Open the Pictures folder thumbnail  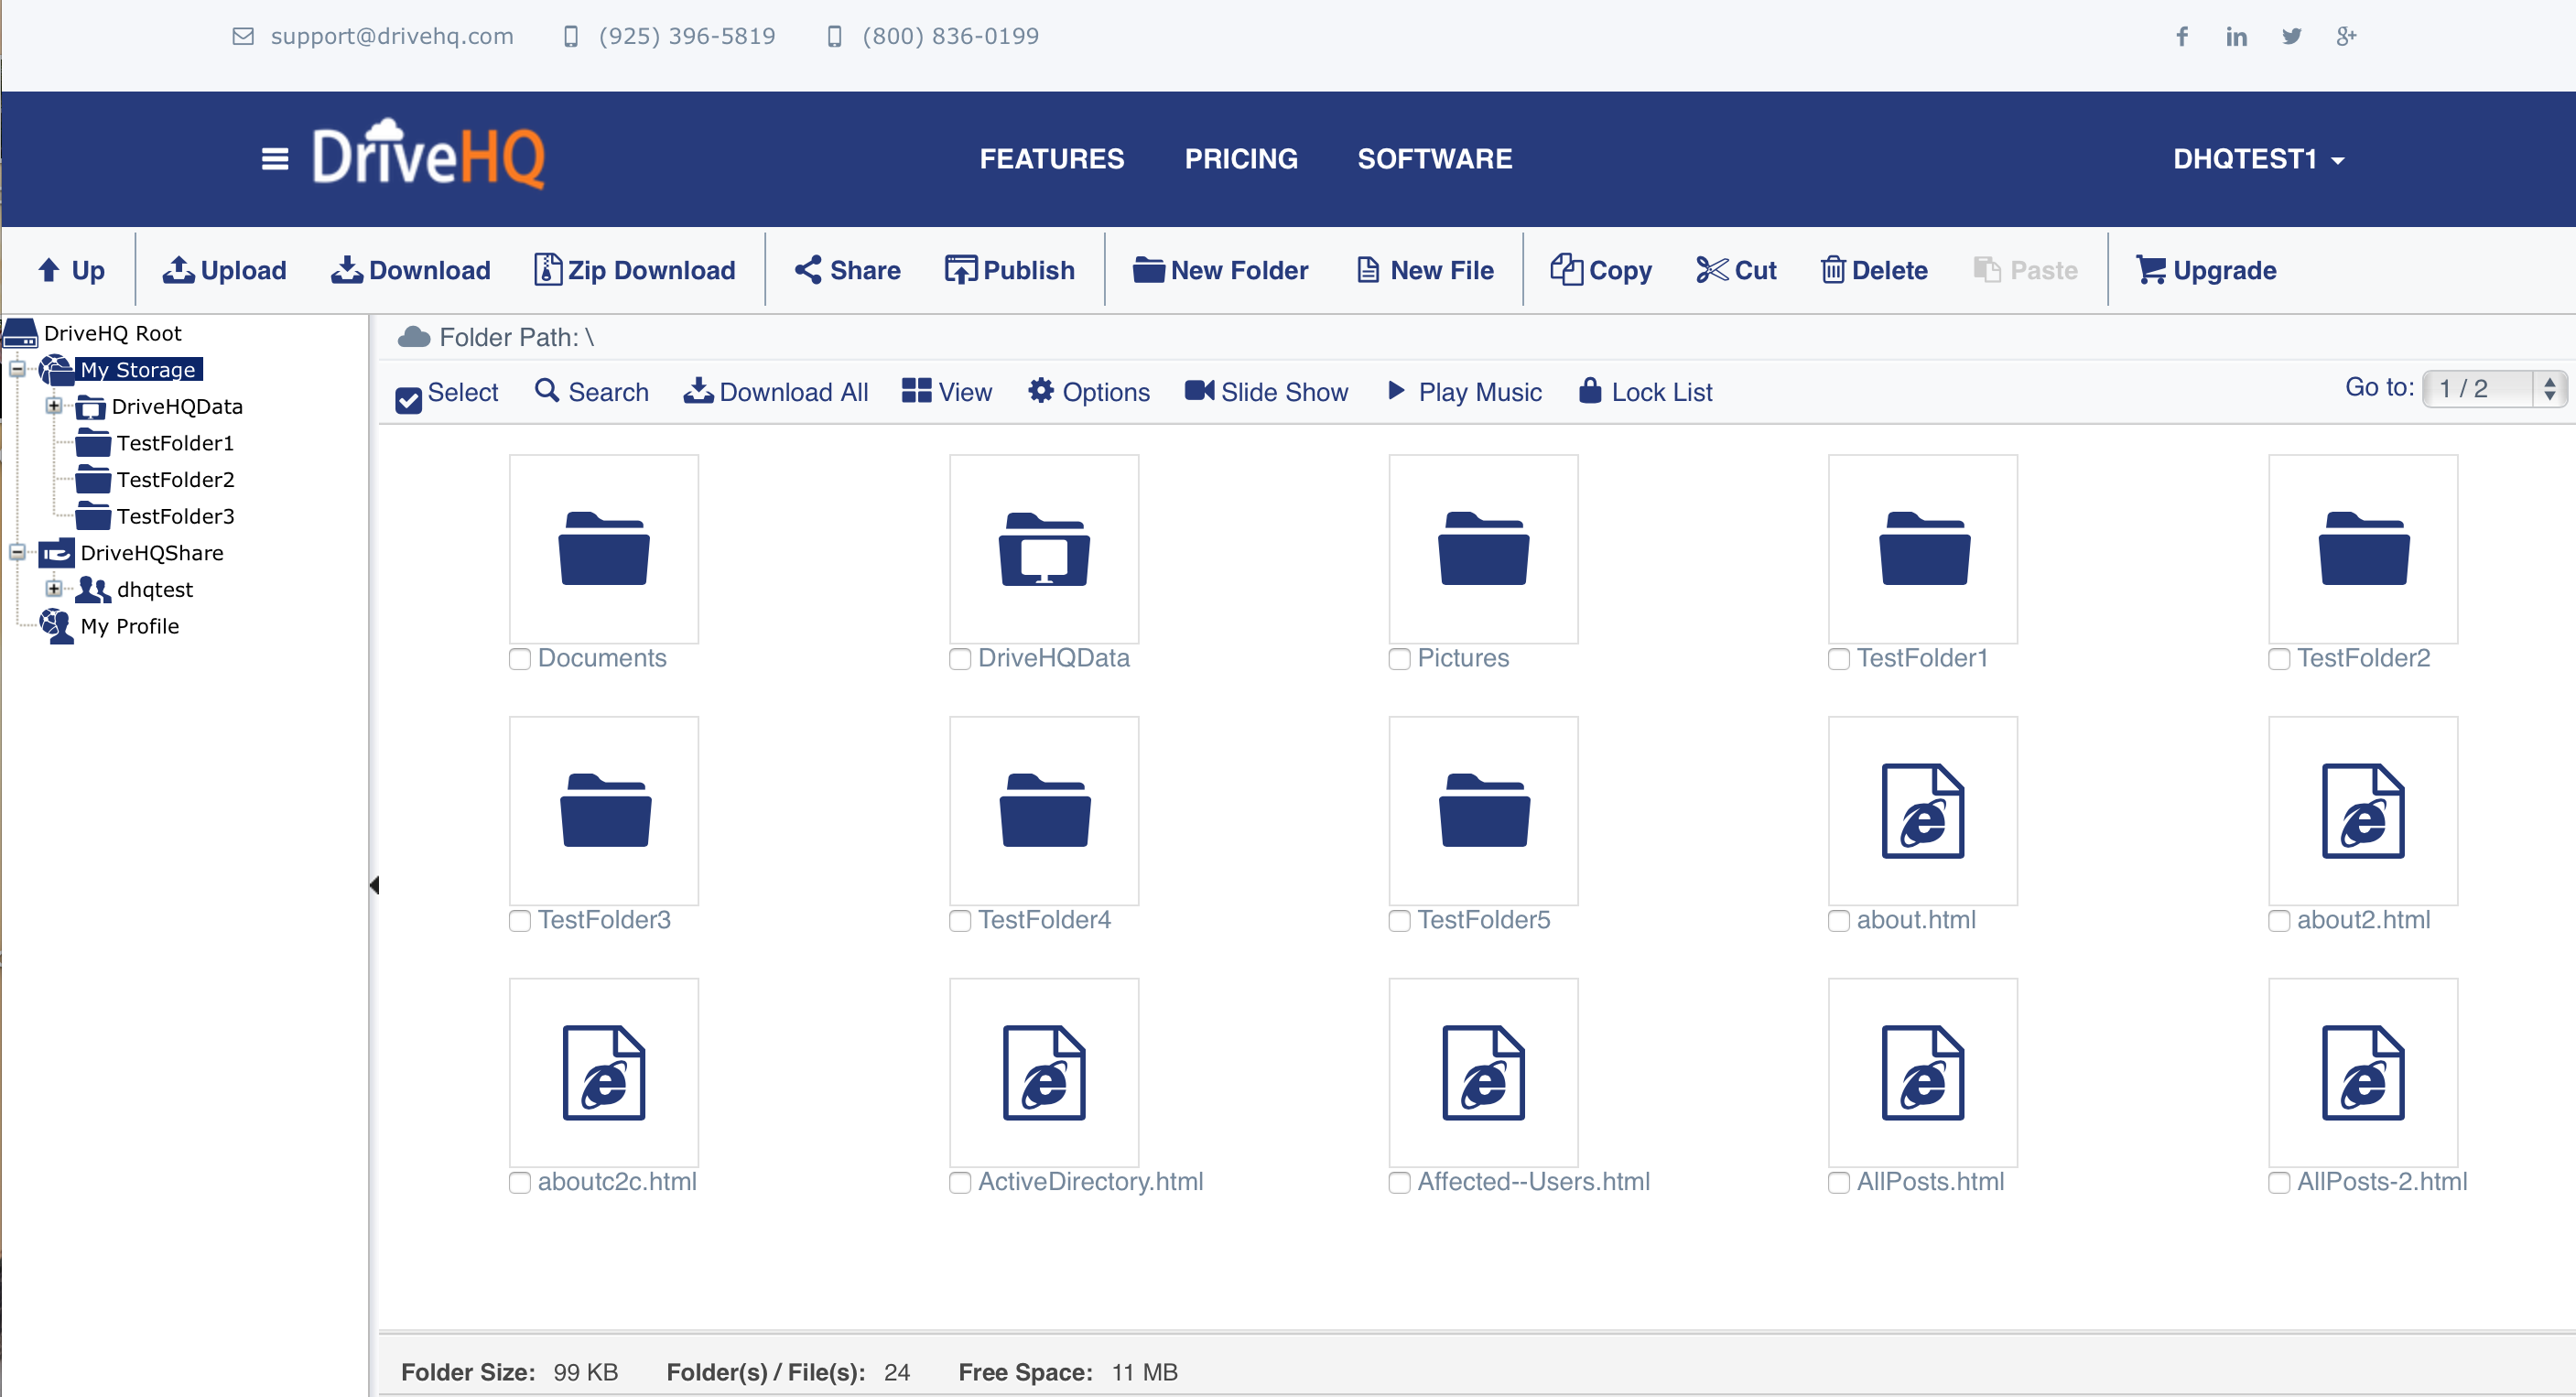tap(1483, 549)
